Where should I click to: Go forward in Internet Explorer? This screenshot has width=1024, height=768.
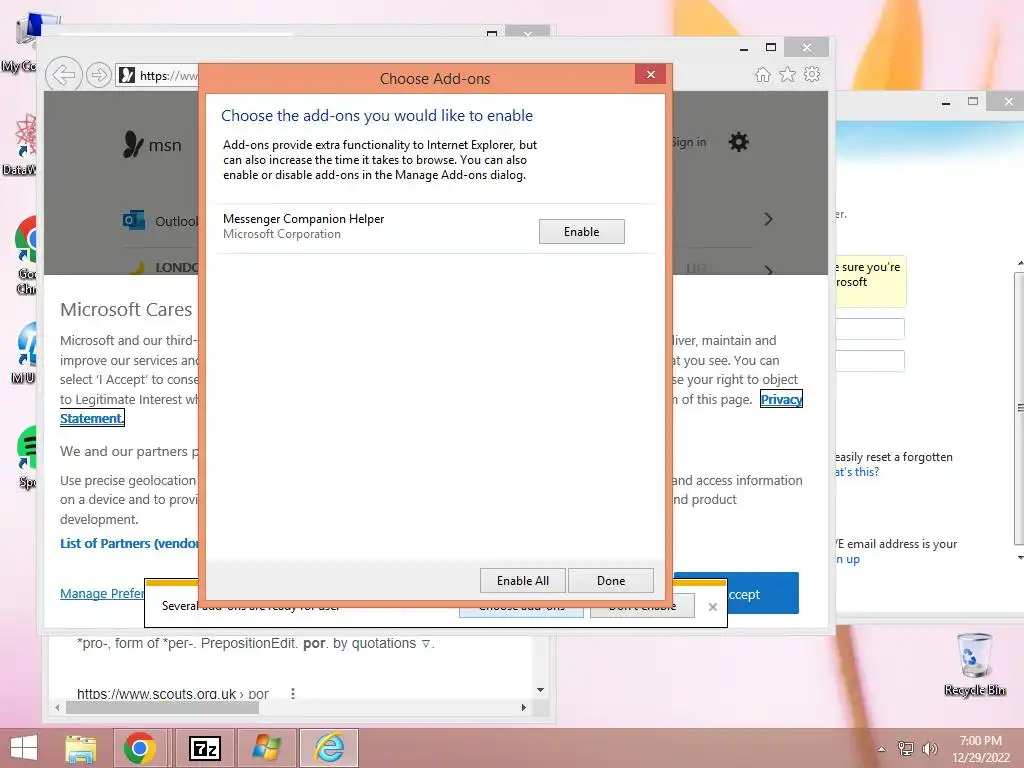point(99,75)
